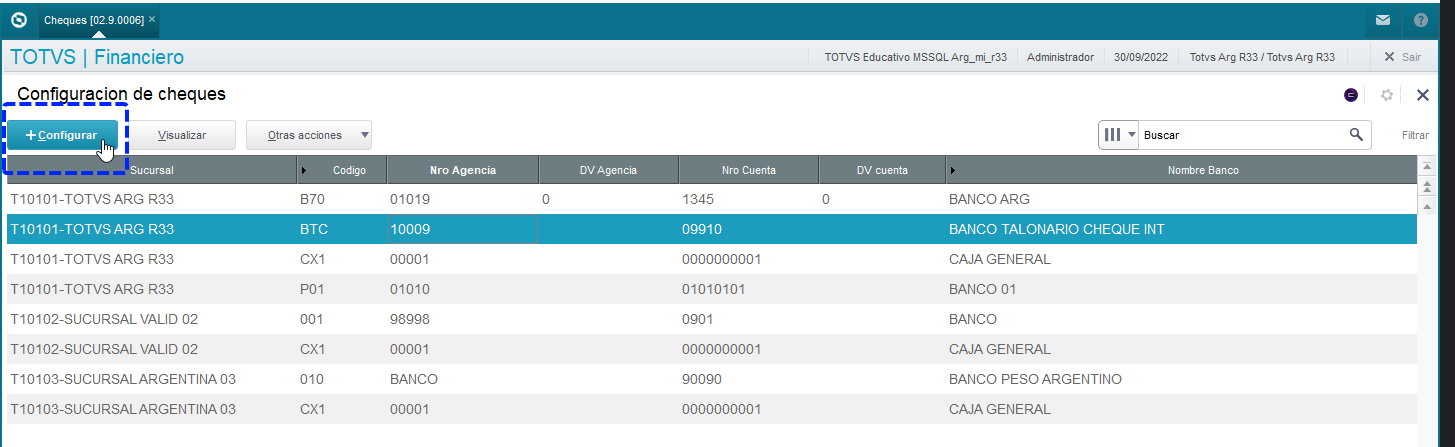Image resolution: width=1455 pixels, height=447 pixels.
Task: Click the BANCO 01 cell
Action: 982,289
